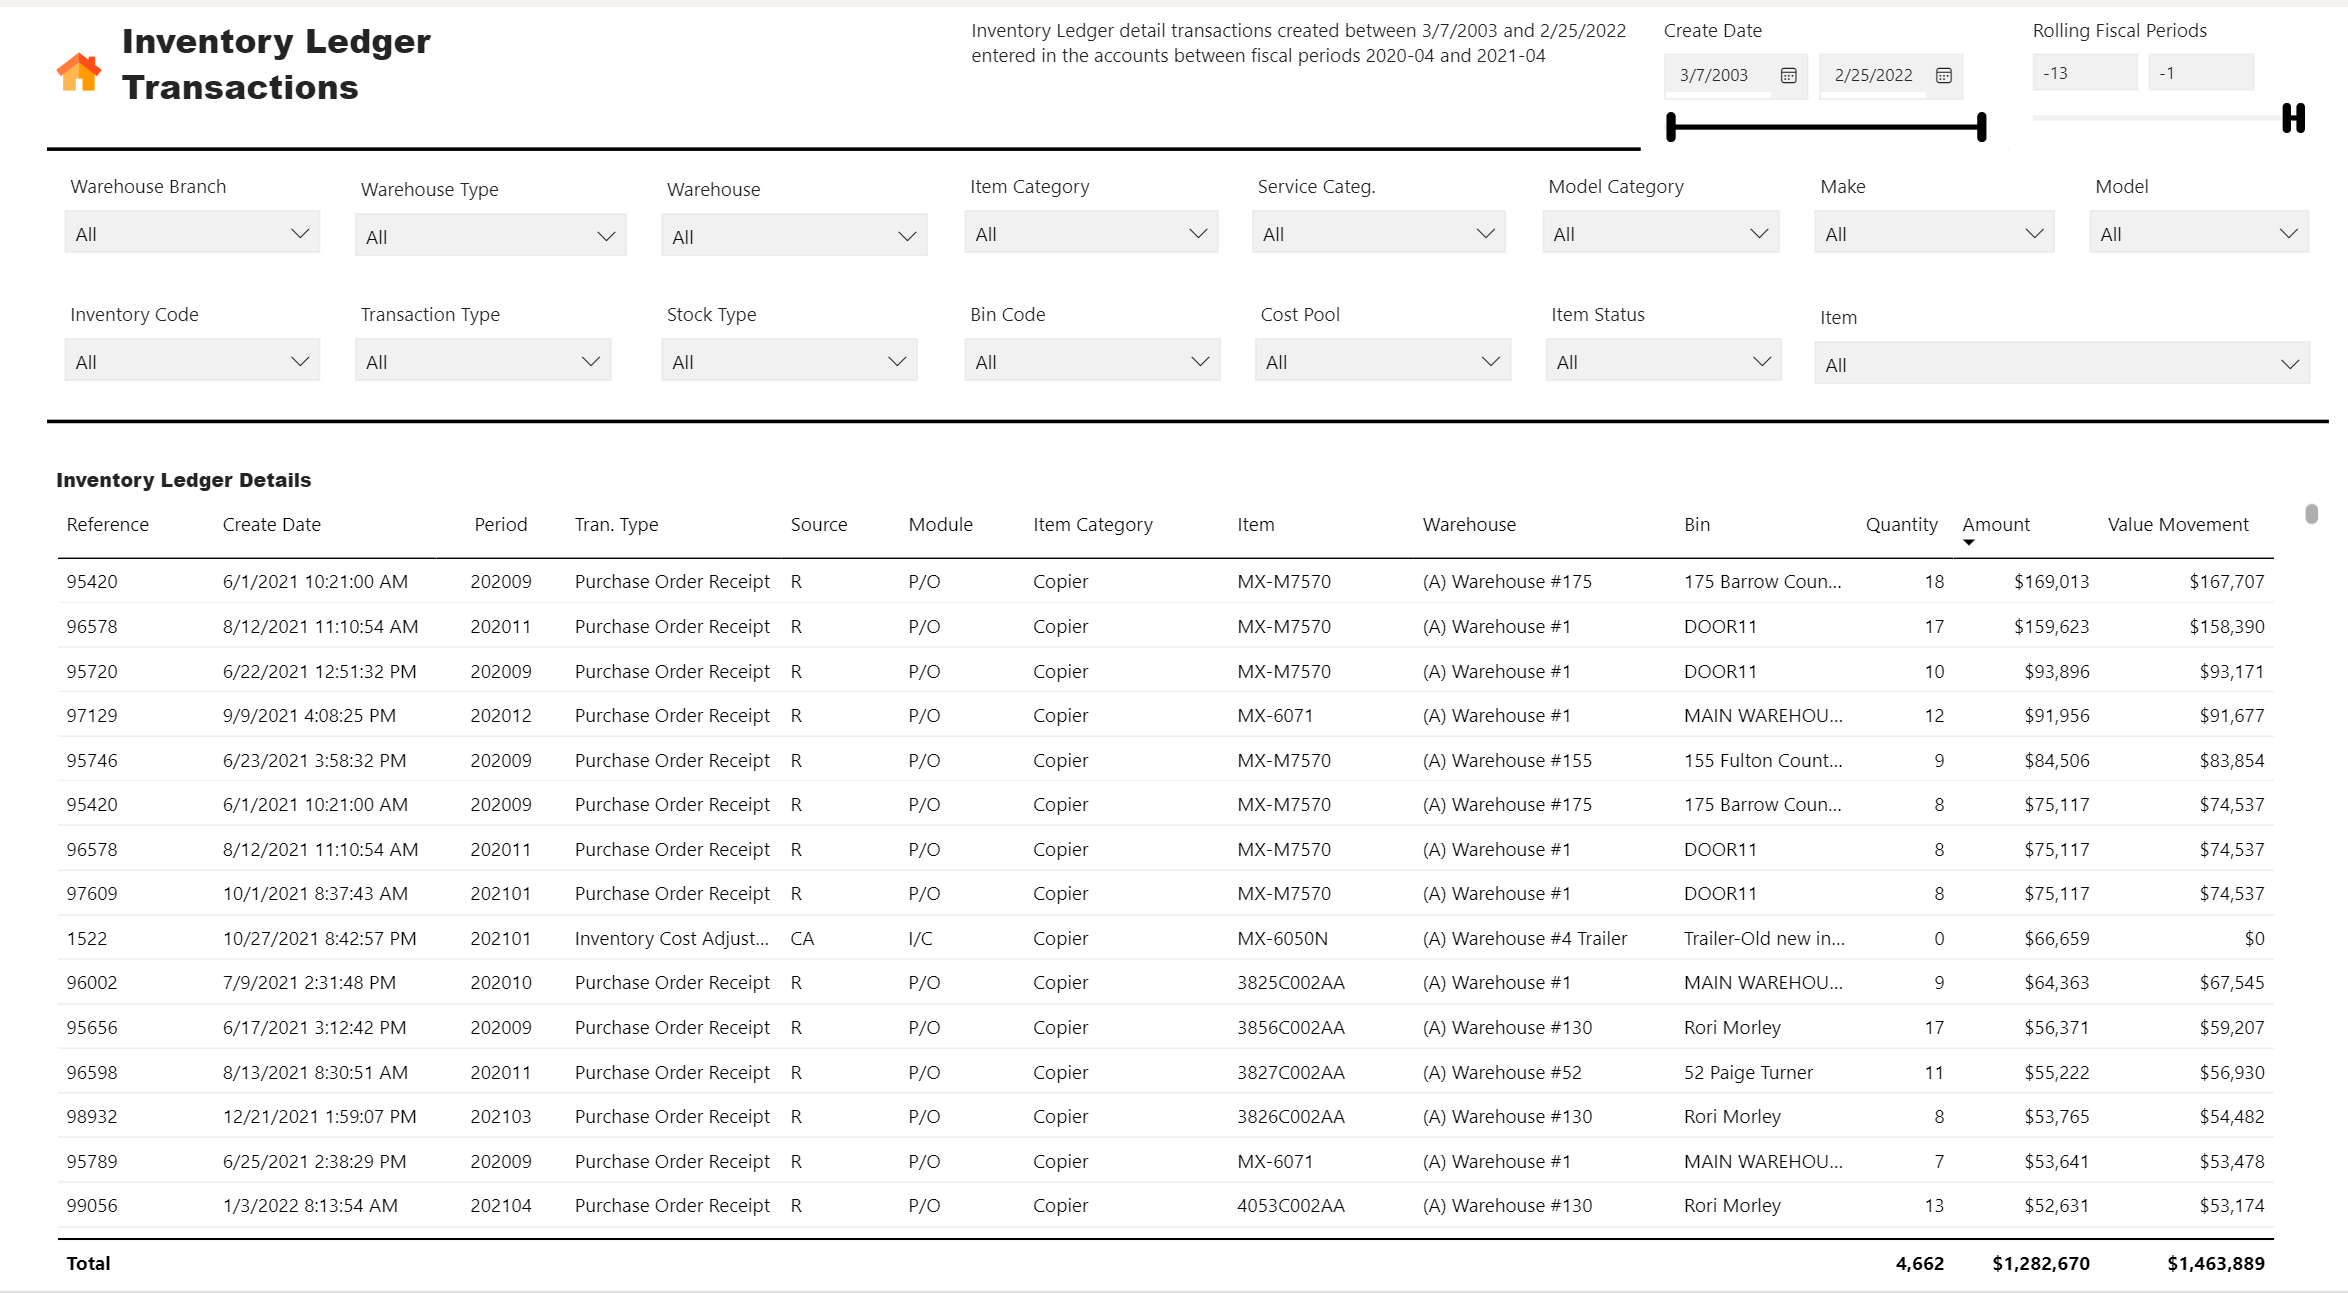The image size is (2348, 1293).
Task: Click the 52 Paige Turner bin cell
Action: coord(1747,1072)
